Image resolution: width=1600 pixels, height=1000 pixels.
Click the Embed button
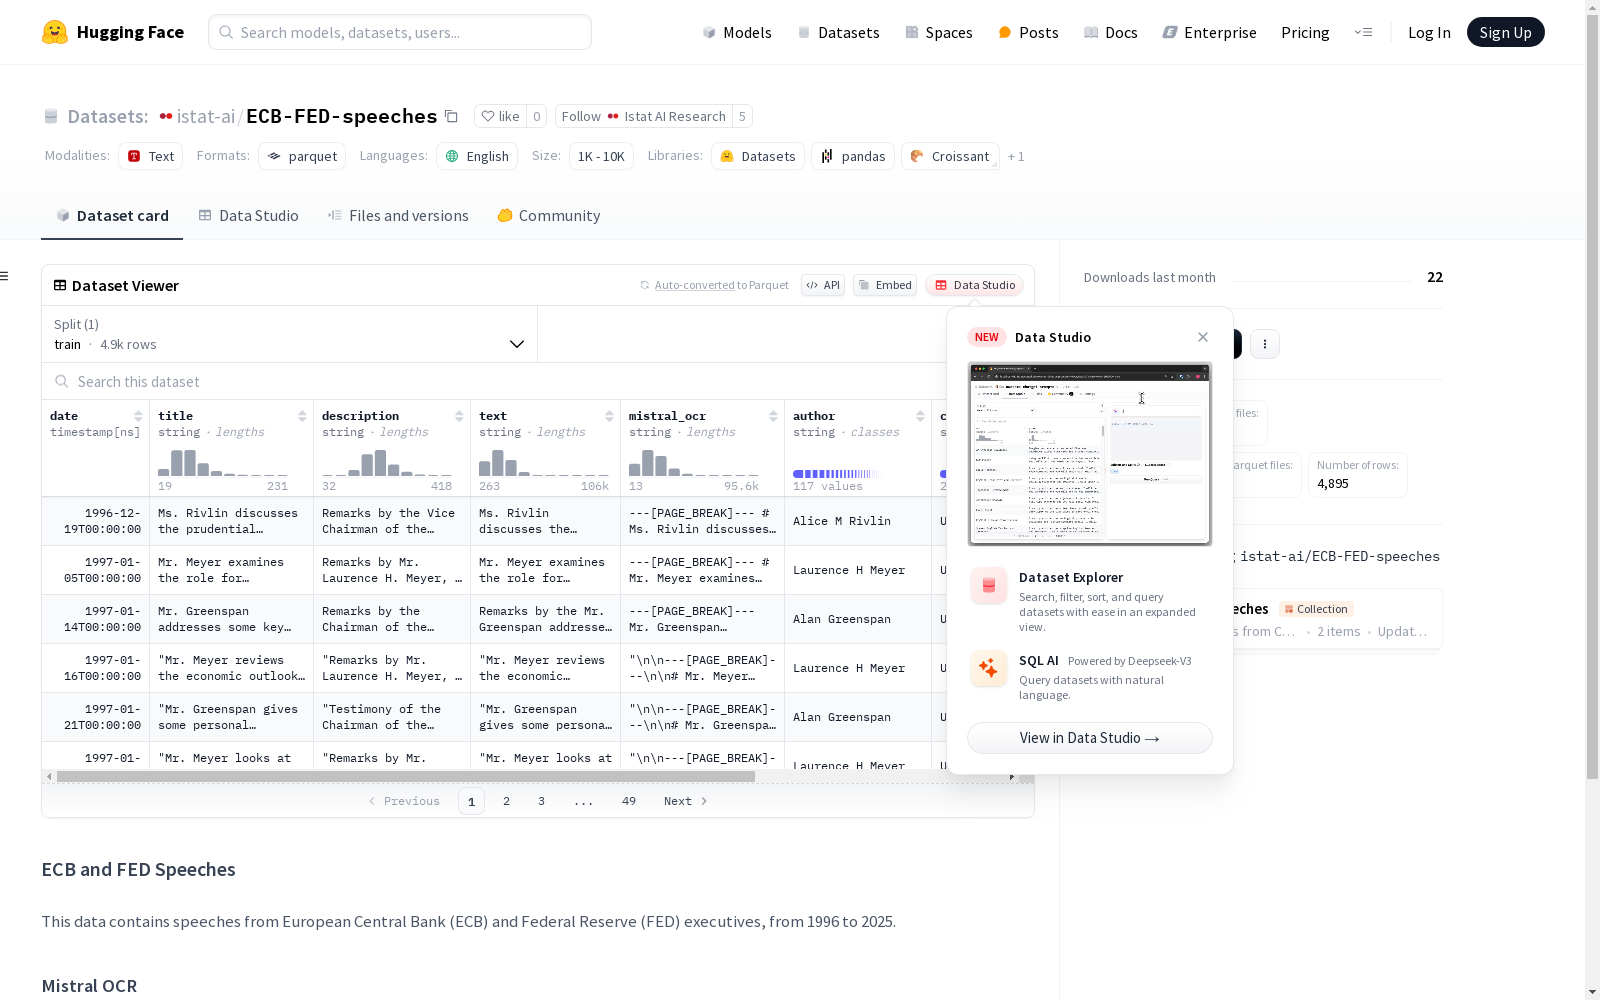[x=885, y=285]
